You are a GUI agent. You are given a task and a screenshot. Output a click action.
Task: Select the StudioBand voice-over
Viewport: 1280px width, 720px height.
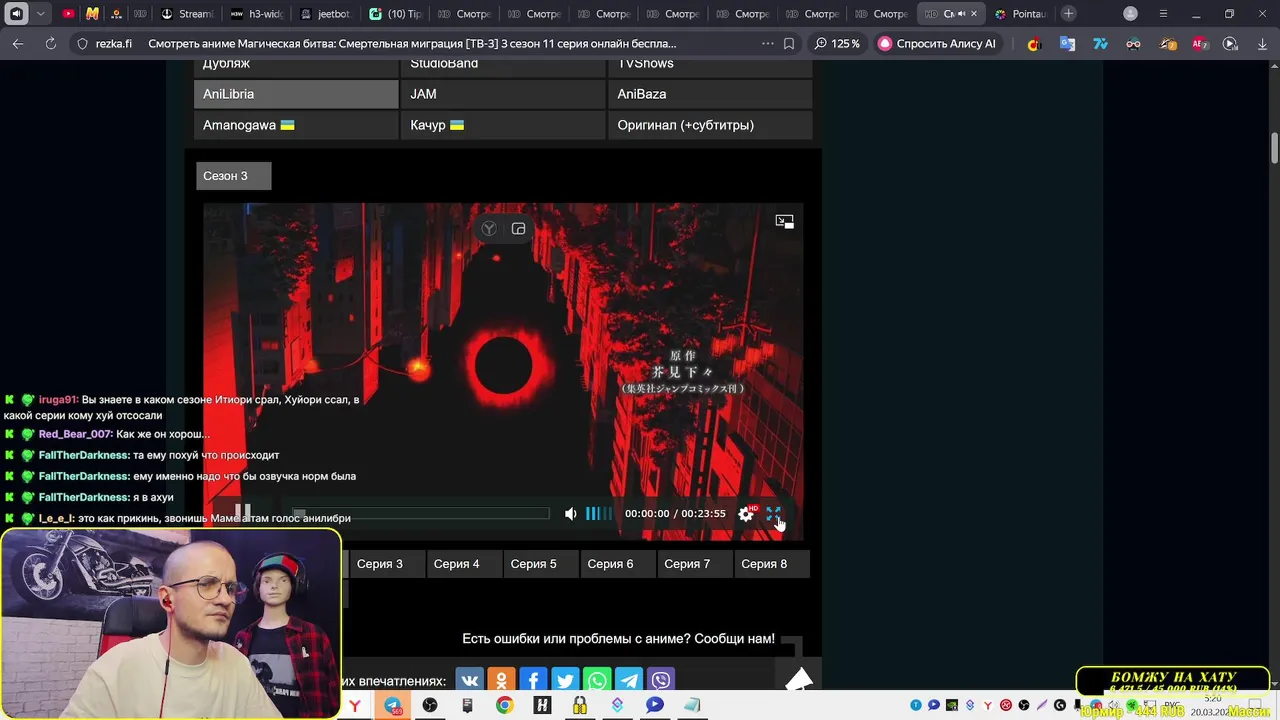point(503,67)
